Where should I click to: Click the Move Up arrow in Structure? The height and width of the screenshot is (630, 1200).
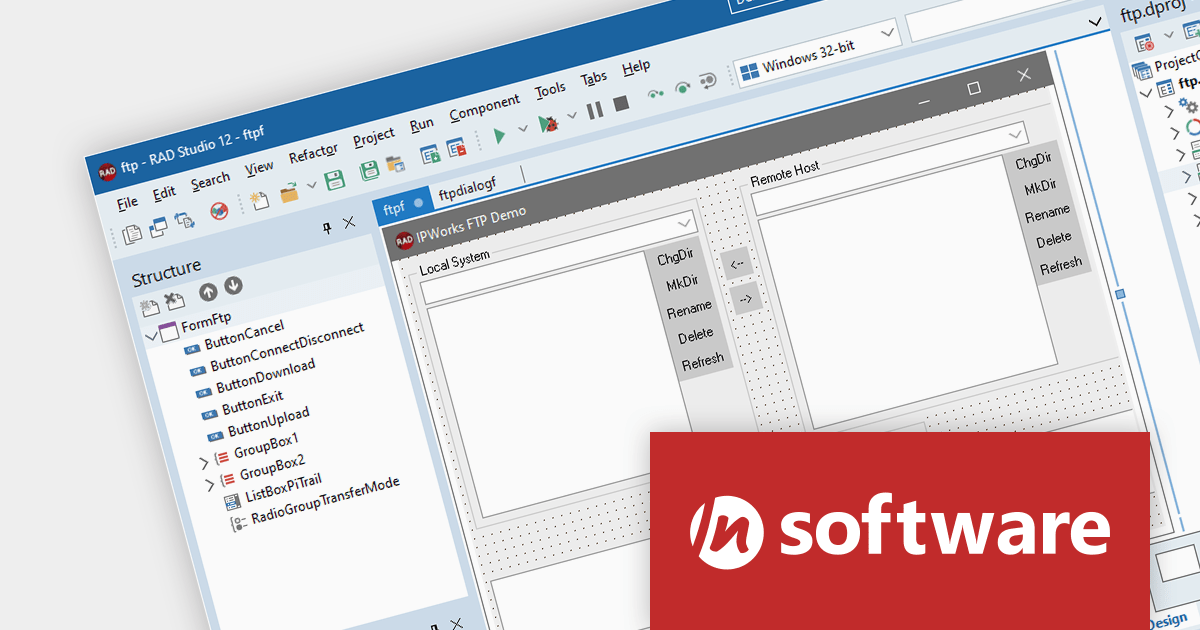(208, 292)
